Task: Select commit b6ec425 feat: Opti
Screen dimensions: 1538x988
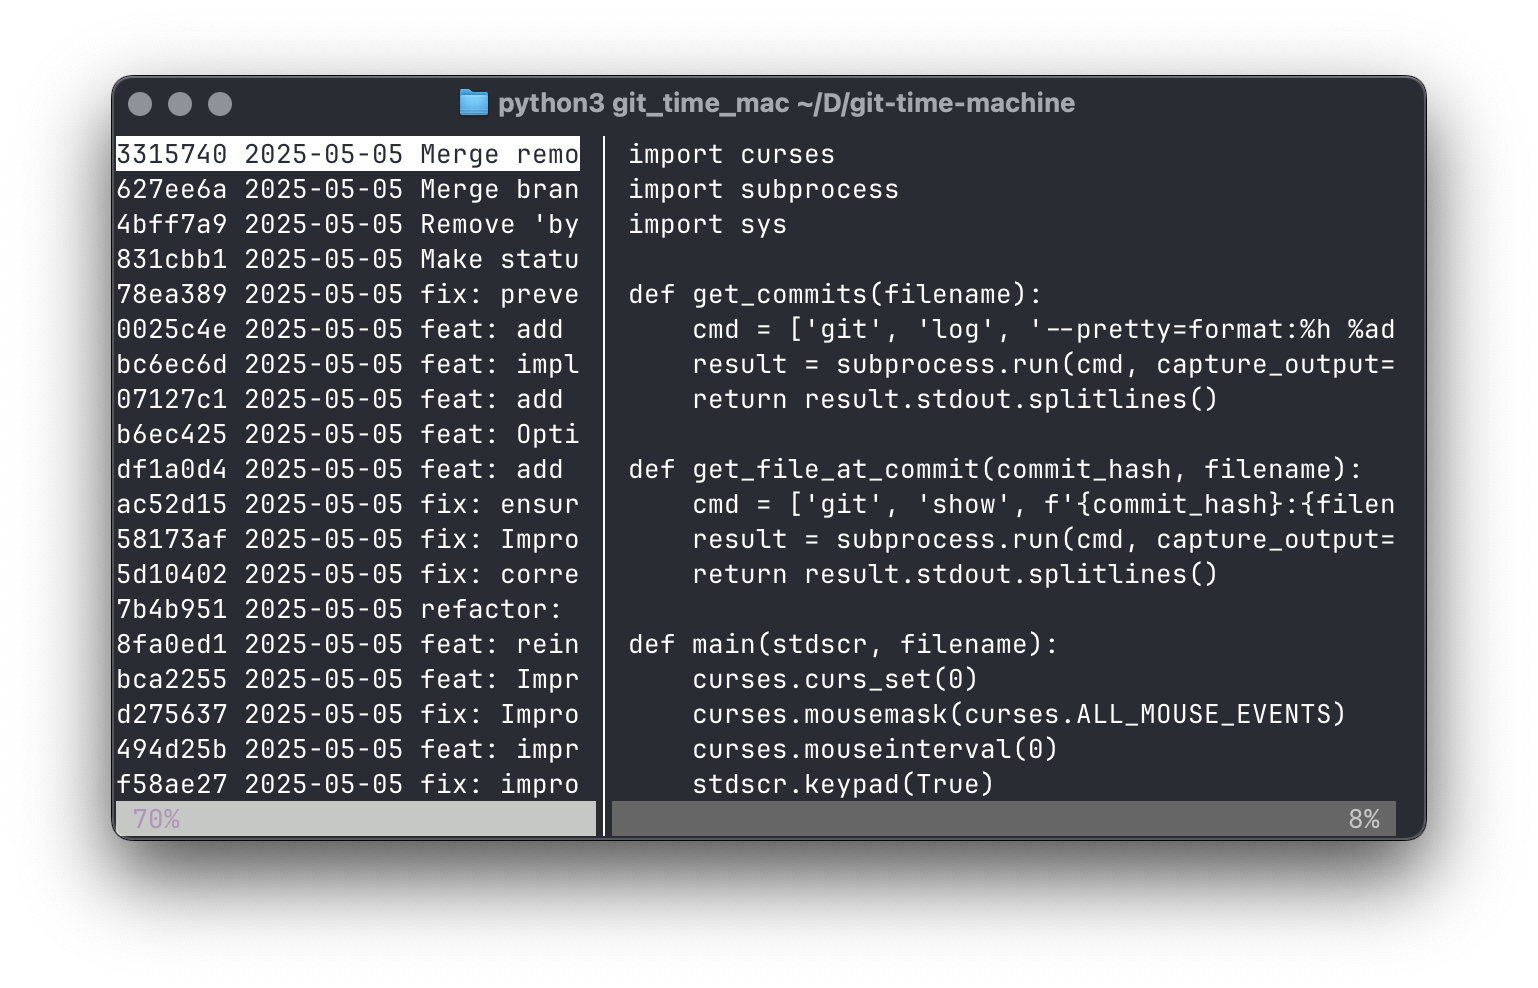Action: click(x=347, y=435)
